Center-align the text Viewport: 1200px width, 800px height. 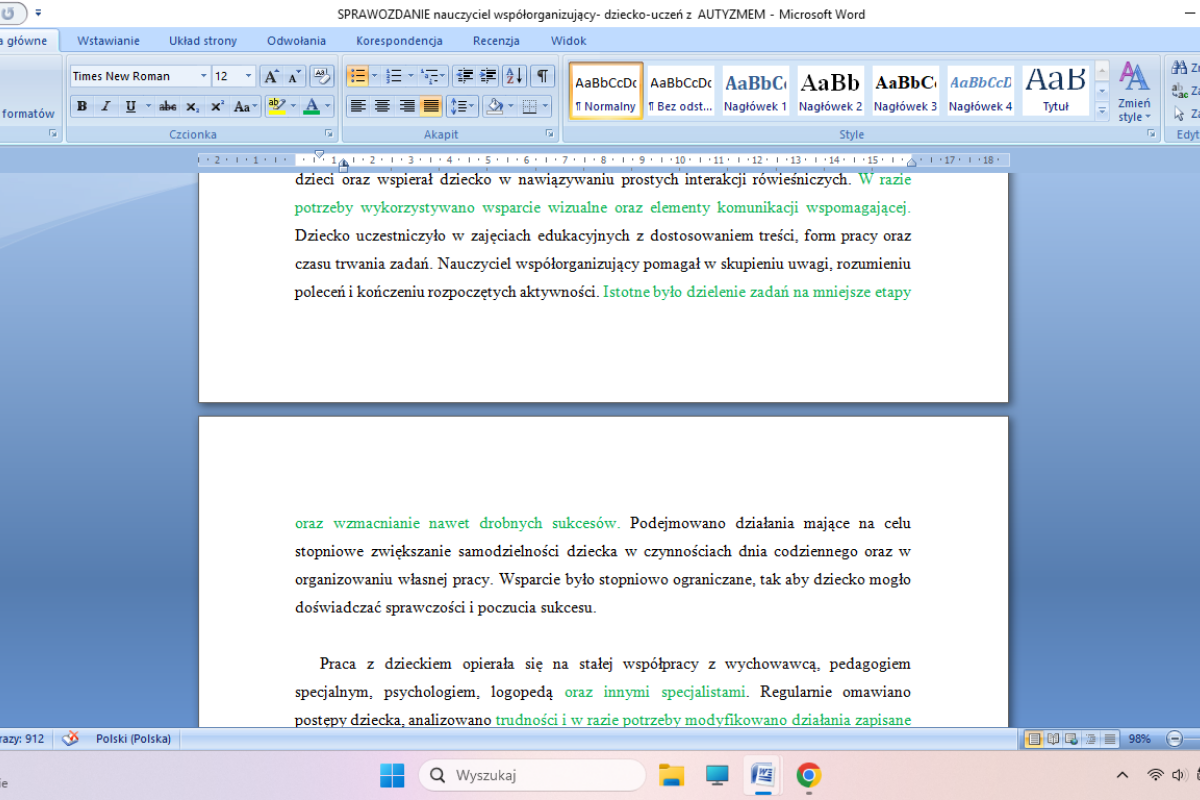pos(382,106)
